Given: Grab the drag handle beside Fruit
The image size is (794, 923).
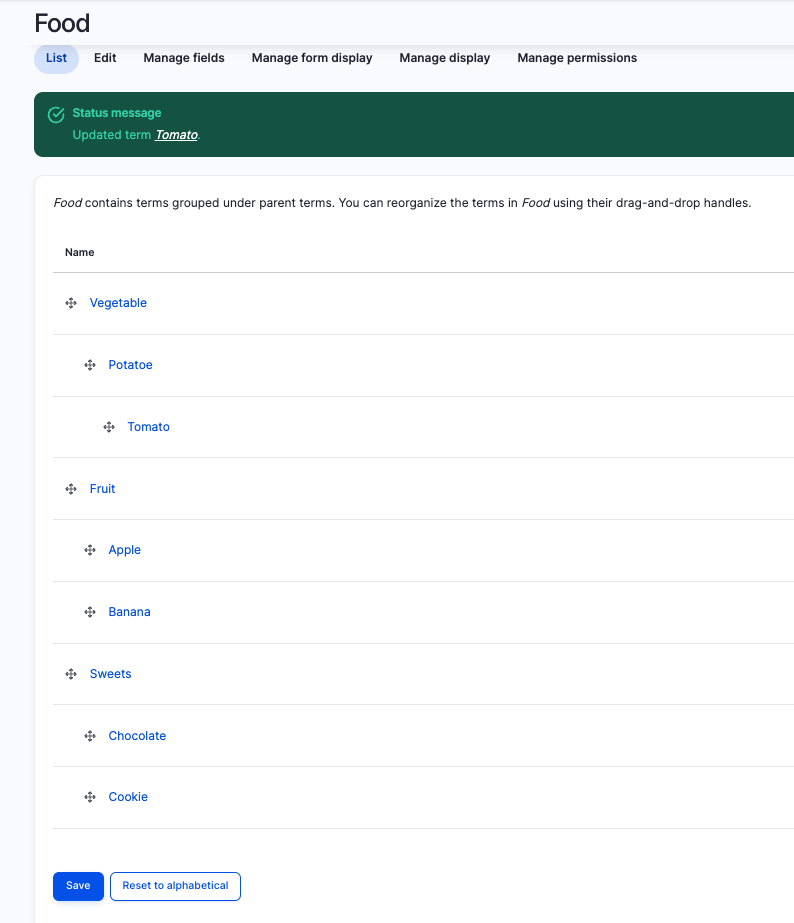Looking at the screenshot, I should [71, 489].
